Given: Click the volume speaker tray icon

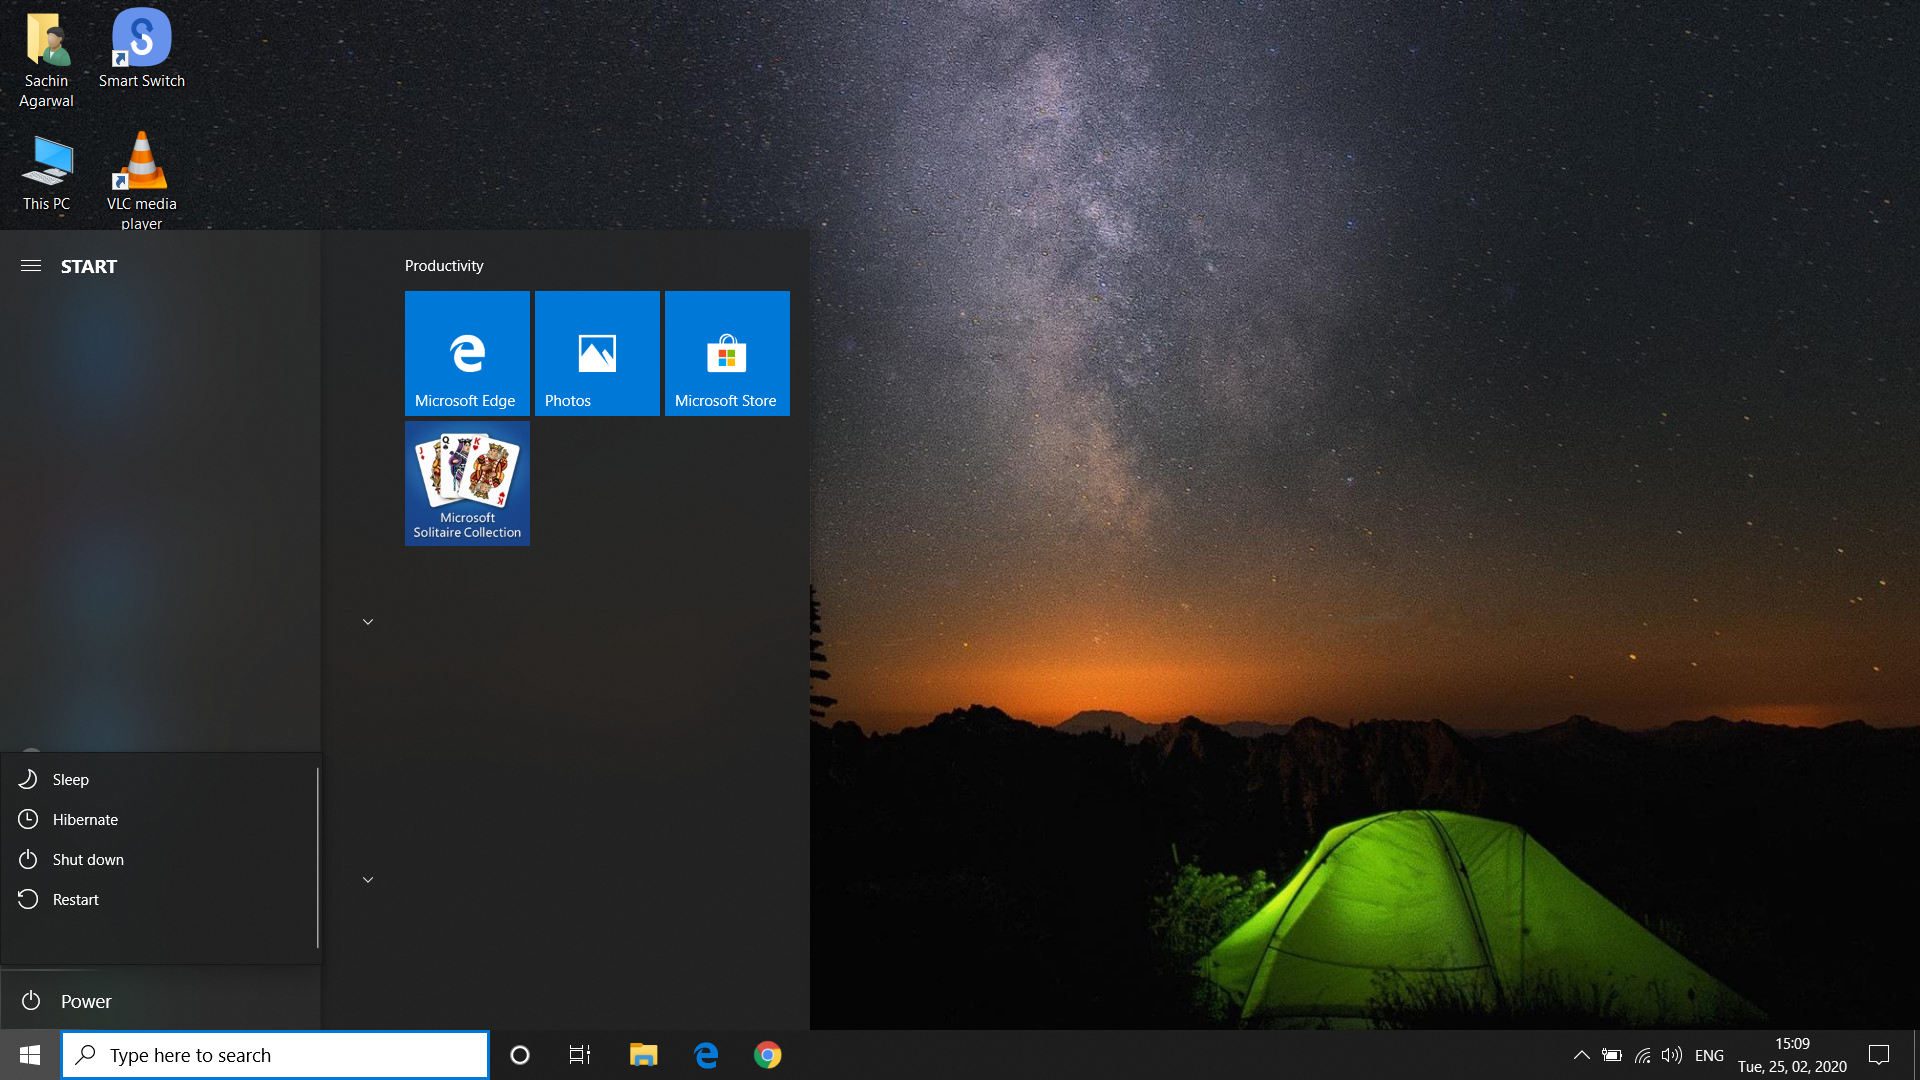Looking at the screenshot, I should pos(1671,1055).
